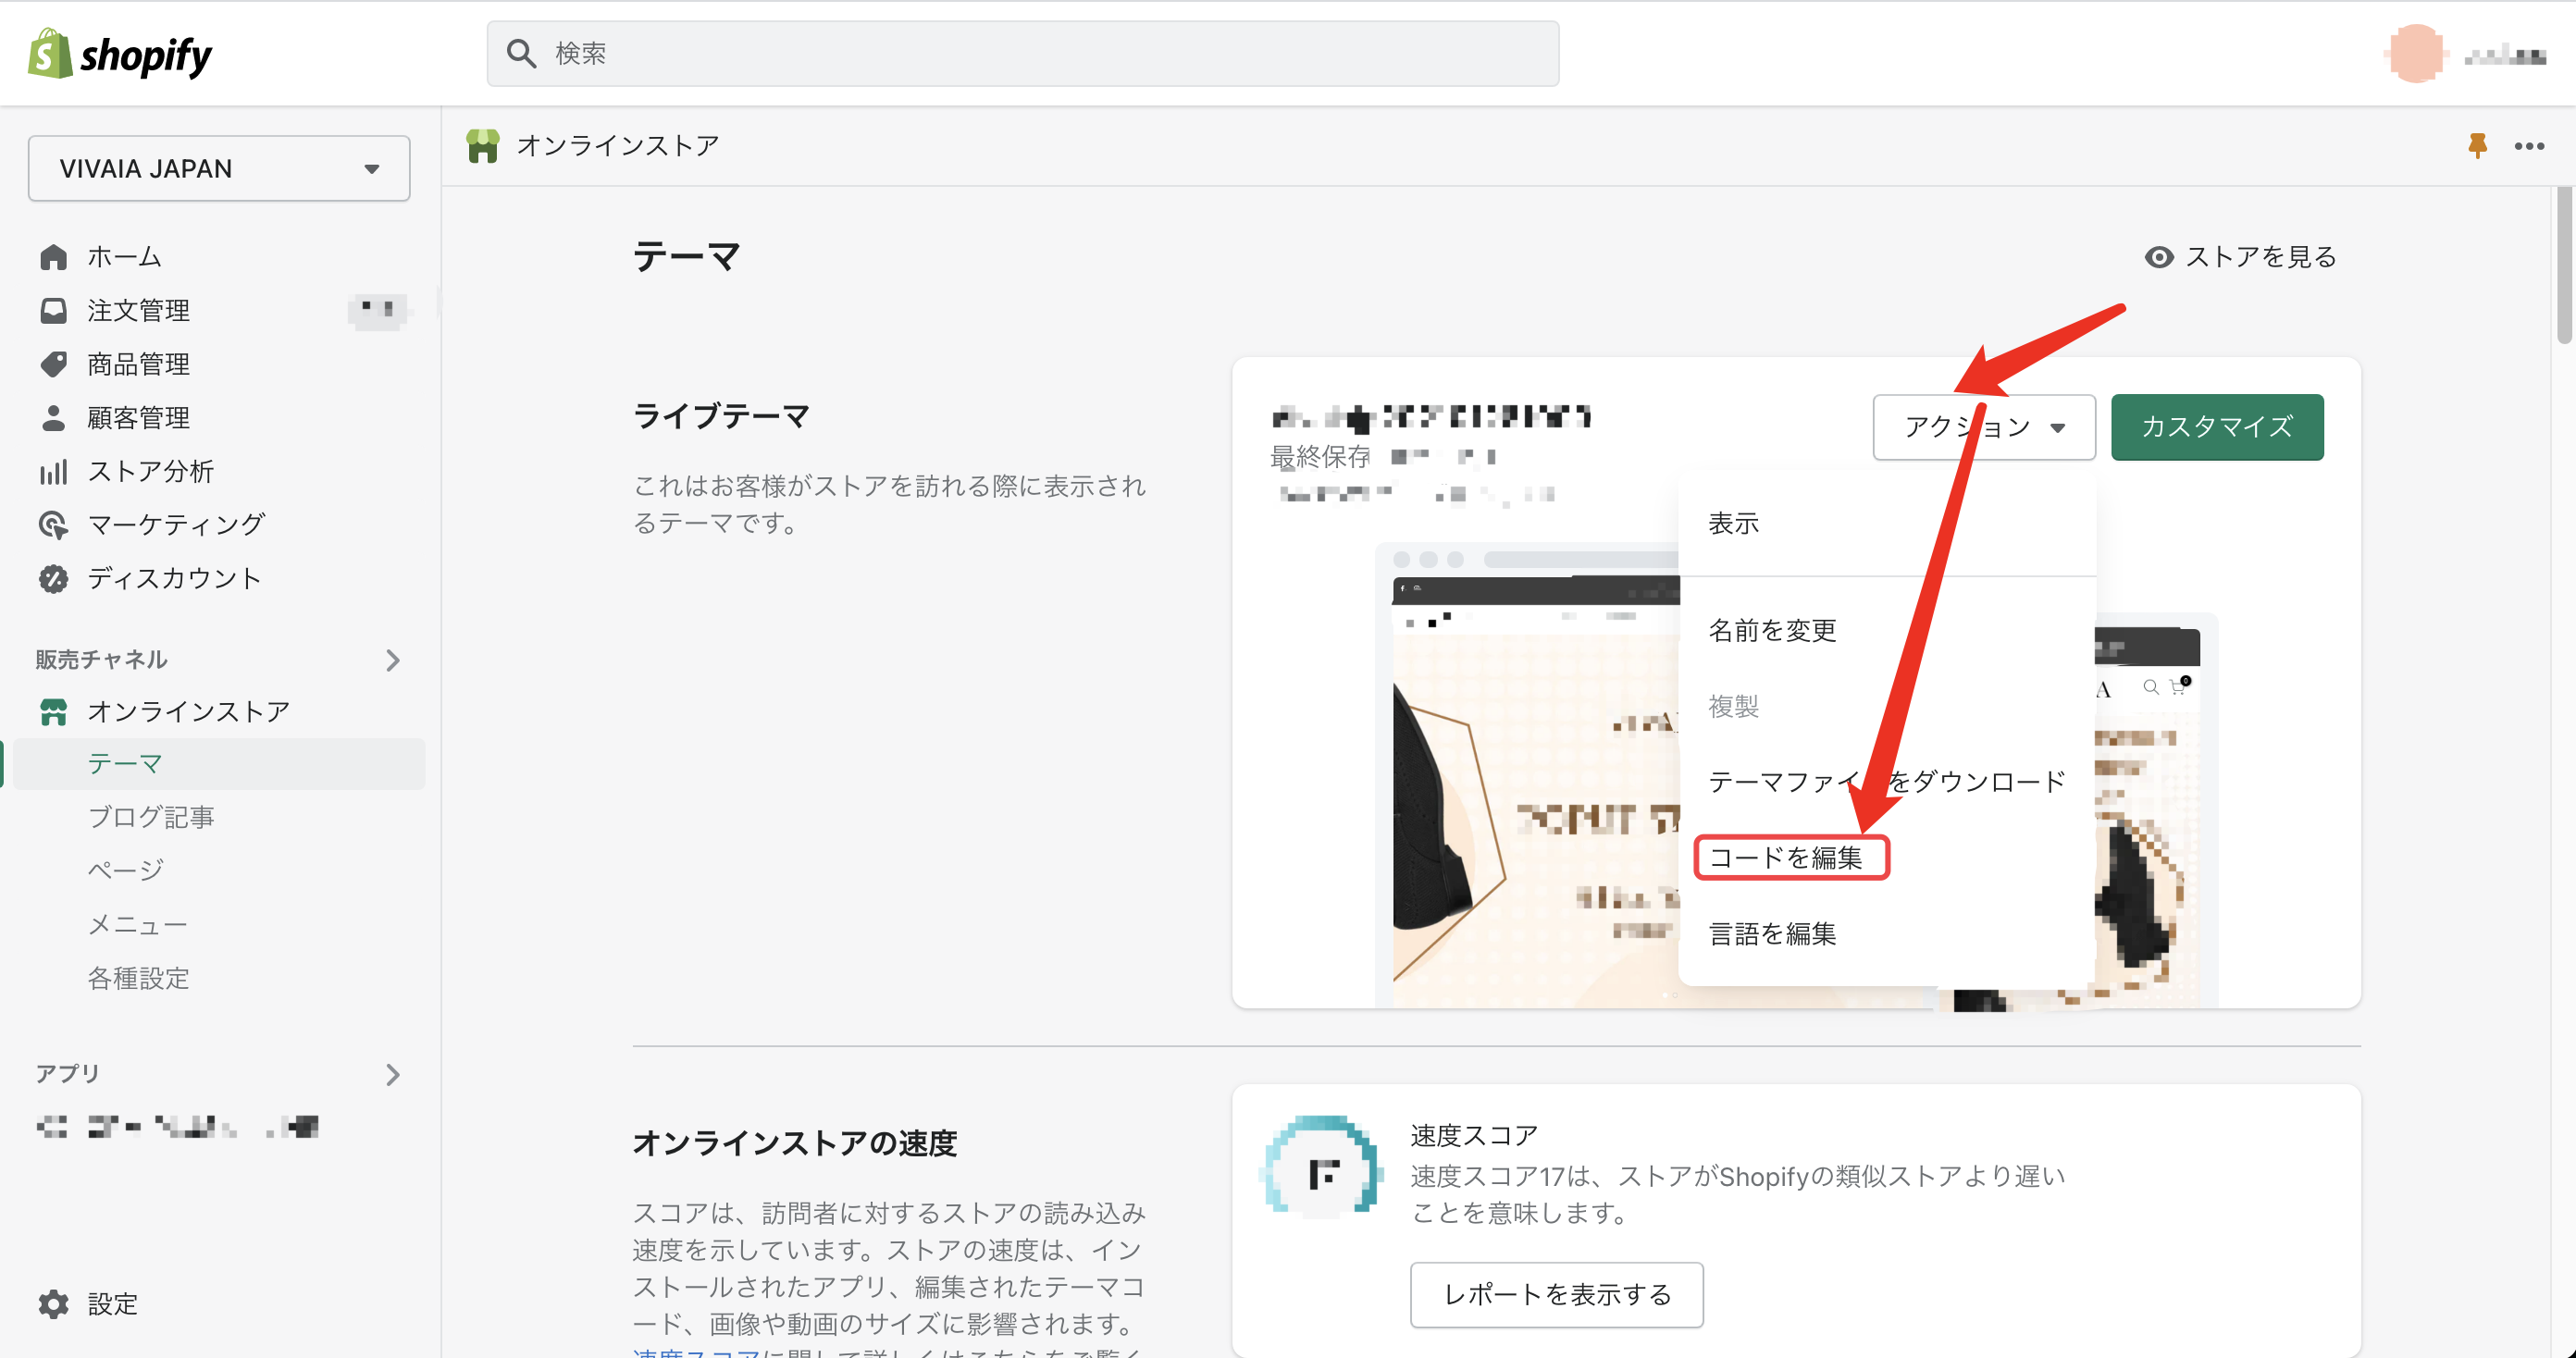Click ストアを見る link
Image resolution: width=2576 pixels, height=1358 pixels.
point(2260,257)
